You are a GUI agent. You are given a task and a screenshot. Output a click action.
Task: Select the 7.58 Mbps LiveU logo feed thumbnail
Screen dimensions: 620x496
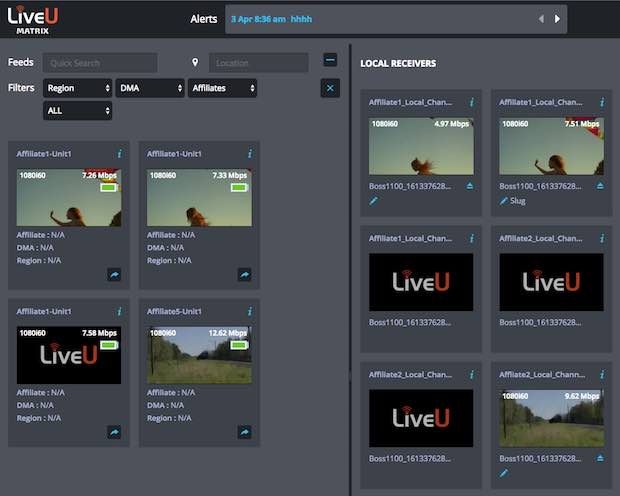[x=69, y=355]
